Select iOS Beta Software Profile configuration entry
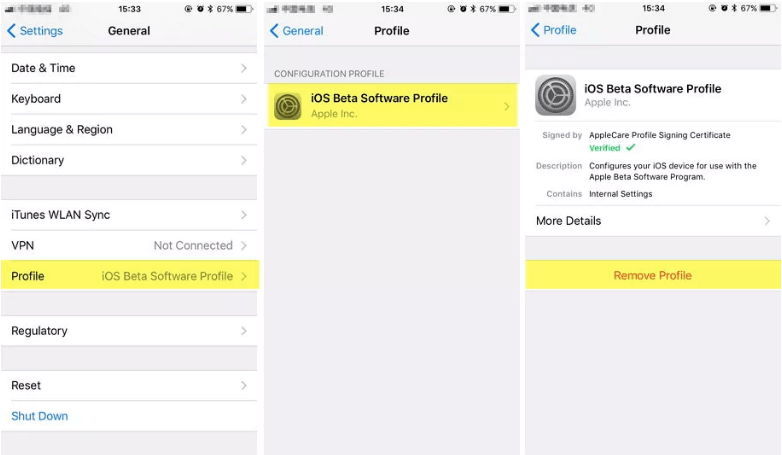Screen dimensions: 782x455 (392, 105)
